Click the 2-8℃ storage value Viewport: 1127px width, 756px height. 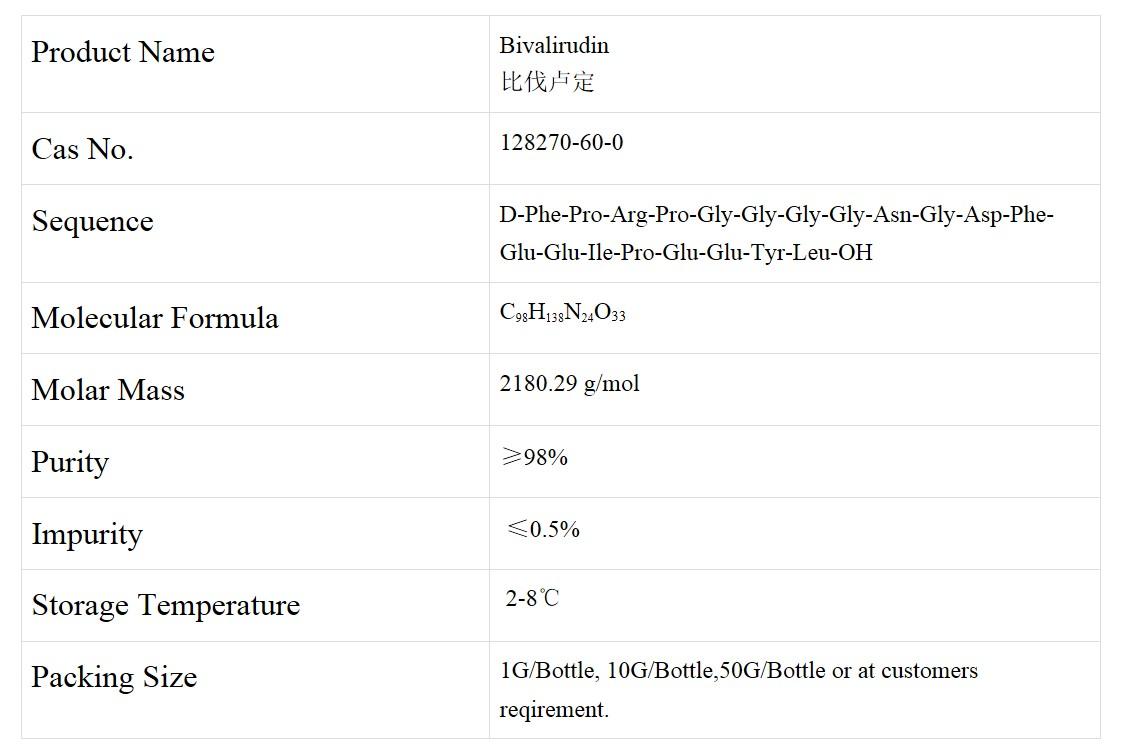click(x=532, y=599)
